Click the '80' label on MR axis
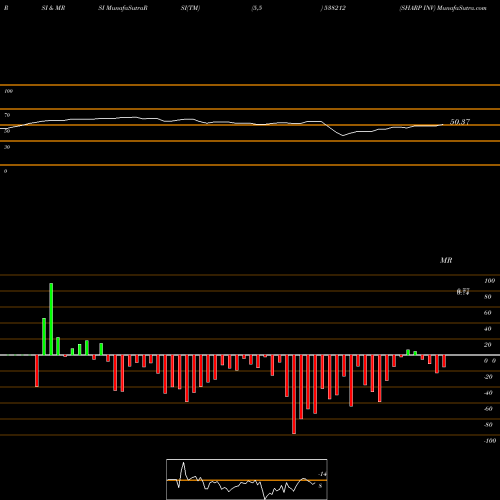500x500 pixels. point(488,297)
